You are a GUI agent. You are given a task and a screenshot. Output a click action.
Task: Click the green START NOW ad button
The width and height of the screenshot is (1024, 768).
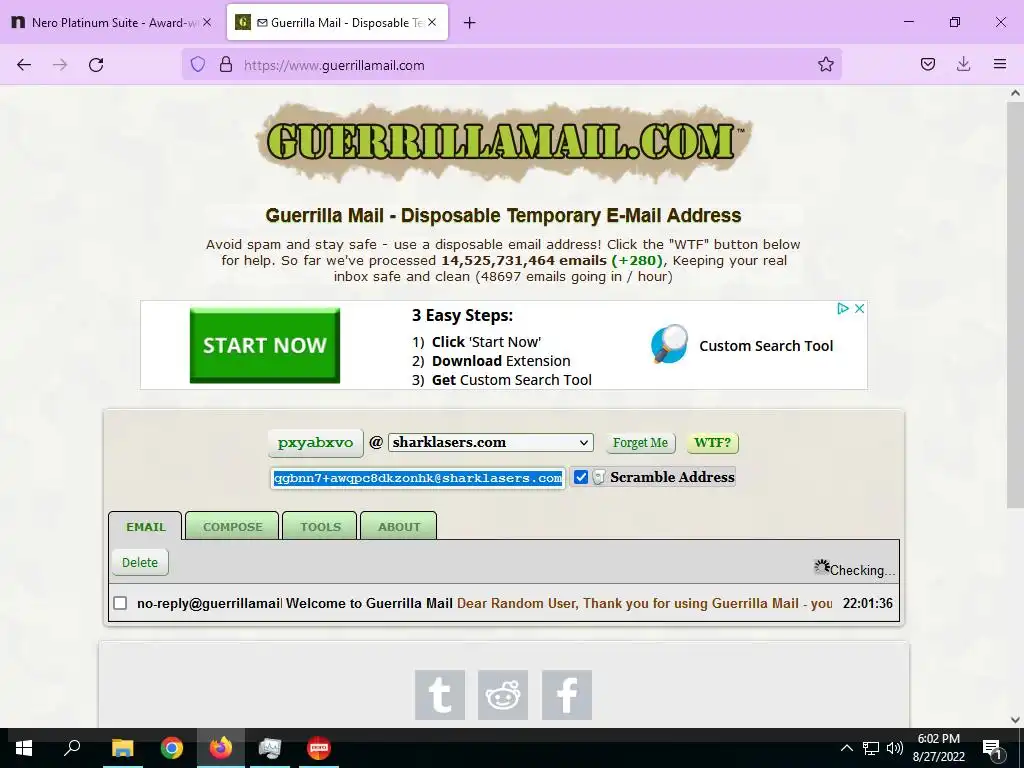tap(264, 345)
